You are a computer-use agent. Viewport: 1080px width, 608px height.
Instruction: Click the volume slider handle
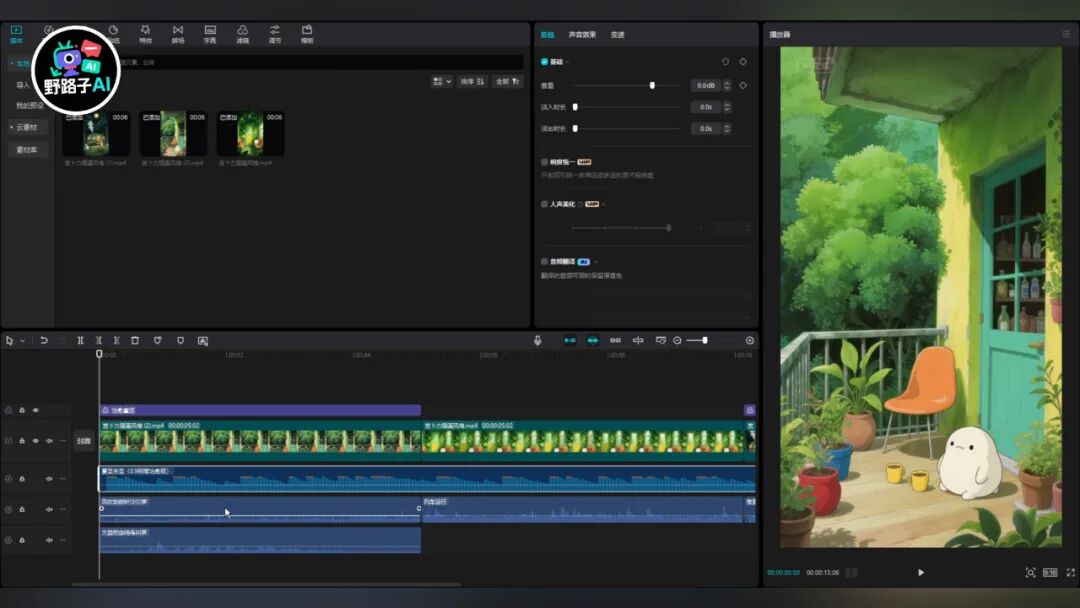click(652, 85)
